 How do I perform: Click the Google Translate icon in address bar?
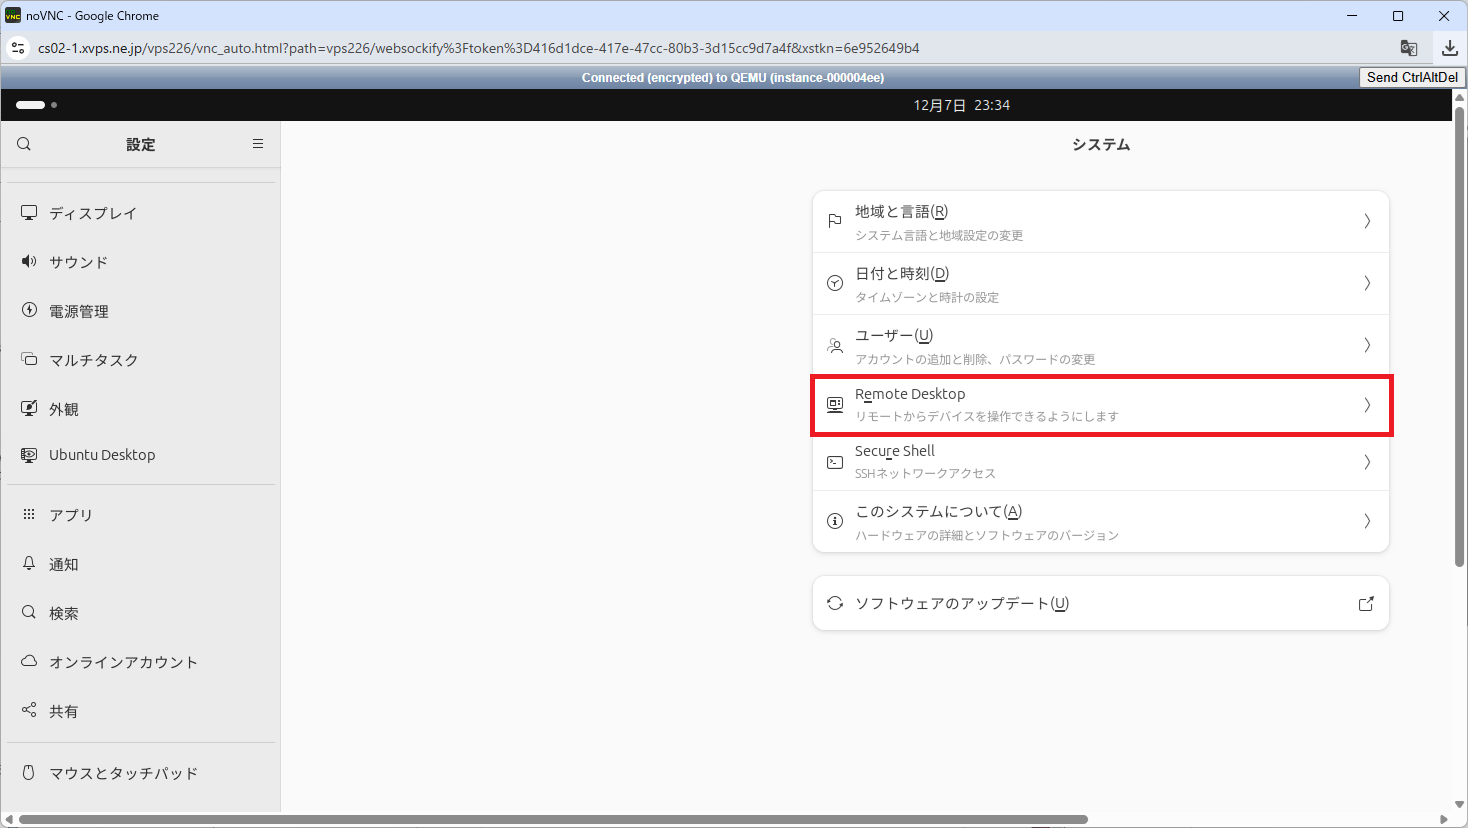tap(1408, 48)
